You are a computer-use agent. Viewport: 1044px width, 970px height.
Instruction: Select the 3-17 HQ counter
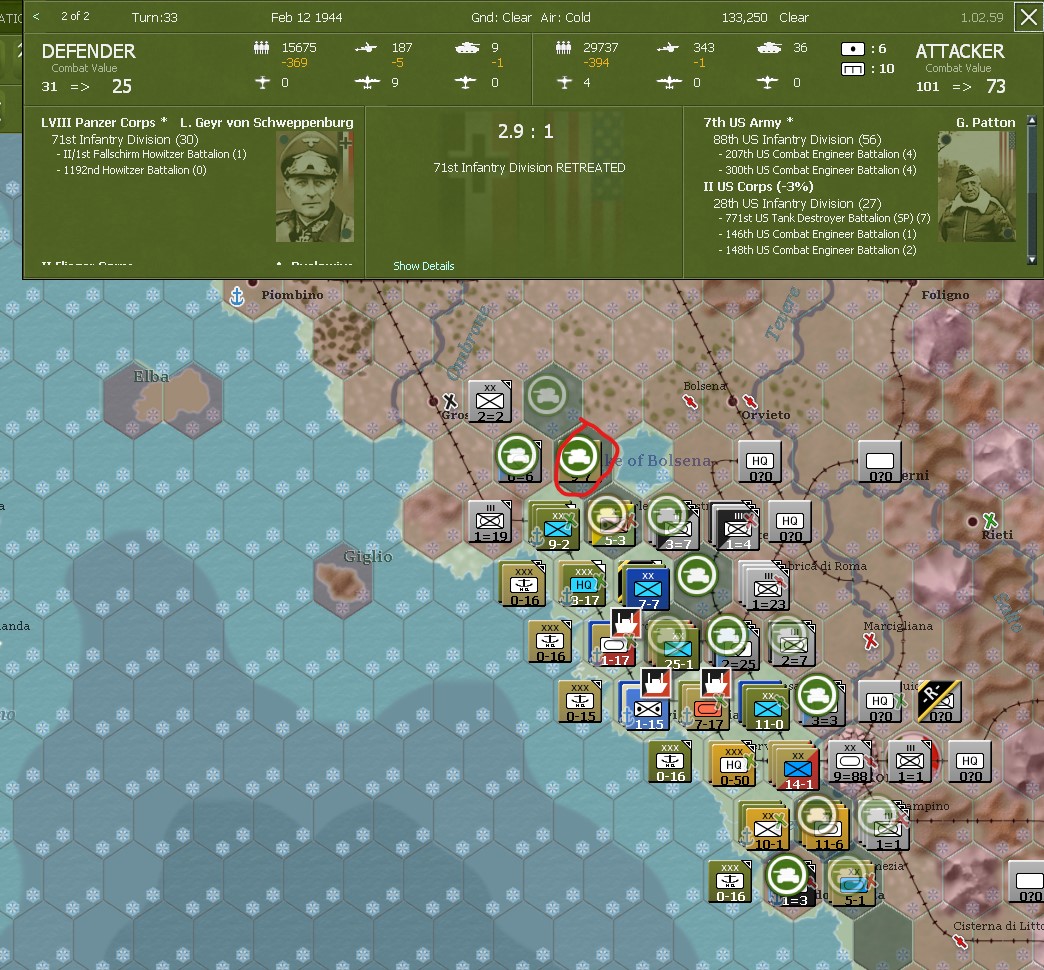click(x=583, y=585)
